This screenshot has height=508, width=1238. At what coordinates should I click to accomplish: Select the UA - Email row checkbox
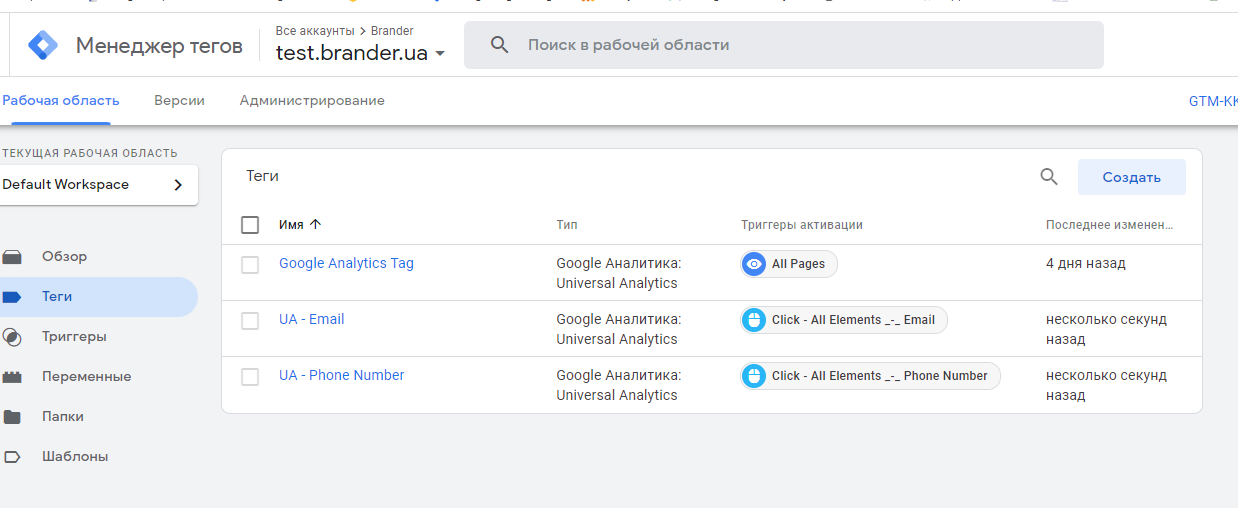(250, 321)
